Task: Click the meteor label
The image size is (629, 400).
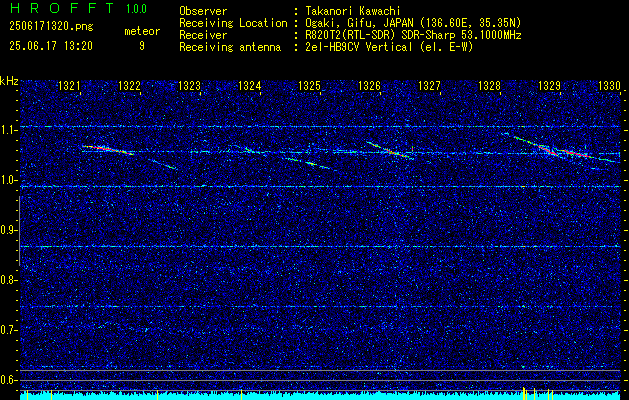Action: click(142, 31)
